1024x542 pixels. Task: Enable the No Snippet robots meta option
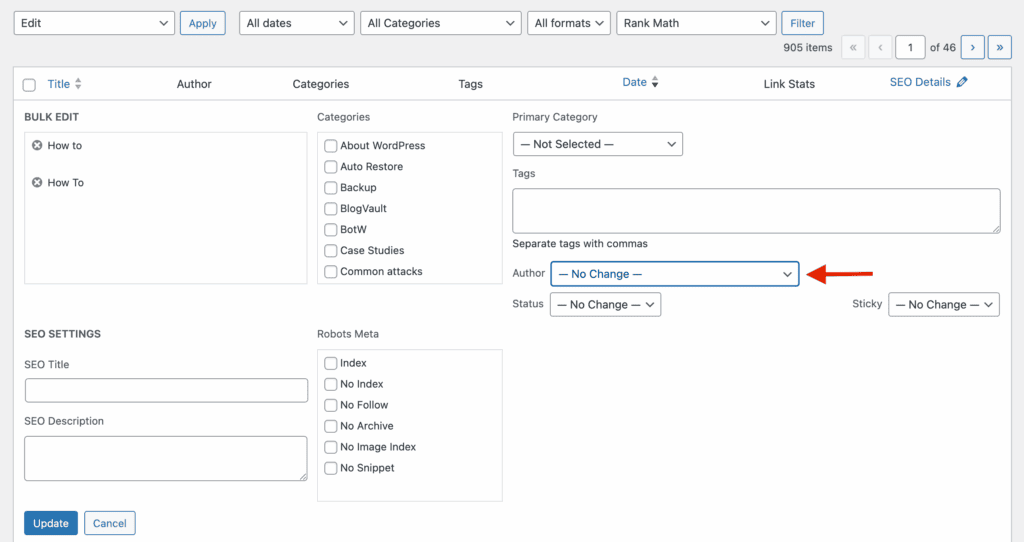pyautogui.click(x=331, y=468)
